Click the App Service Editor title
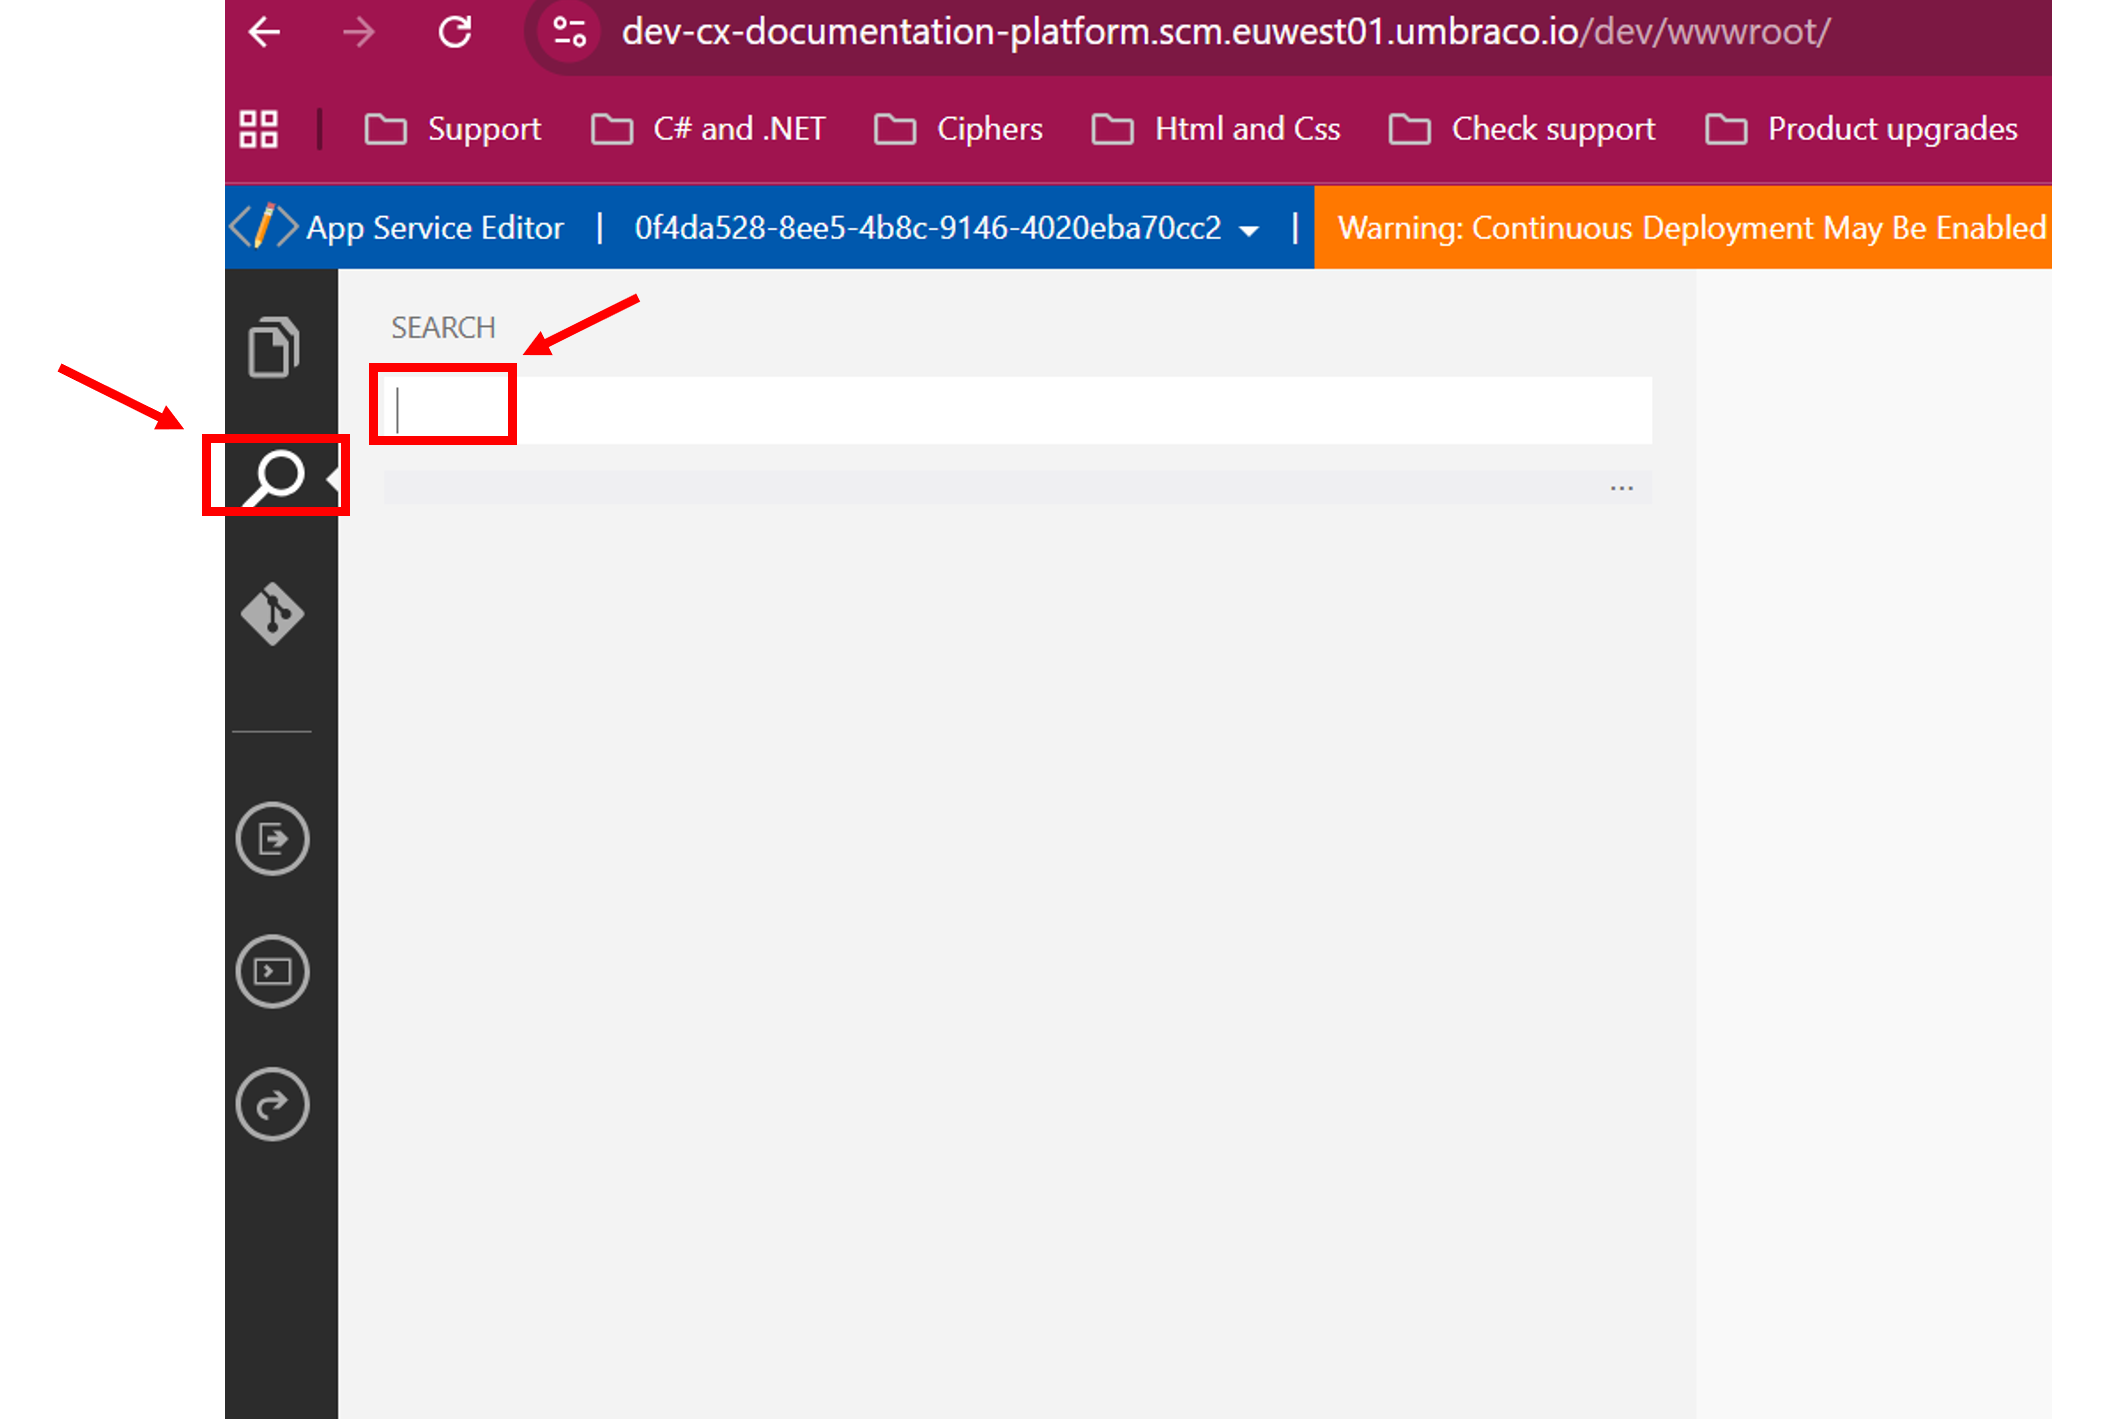2113x1419 pixels. tap(435, 228)
